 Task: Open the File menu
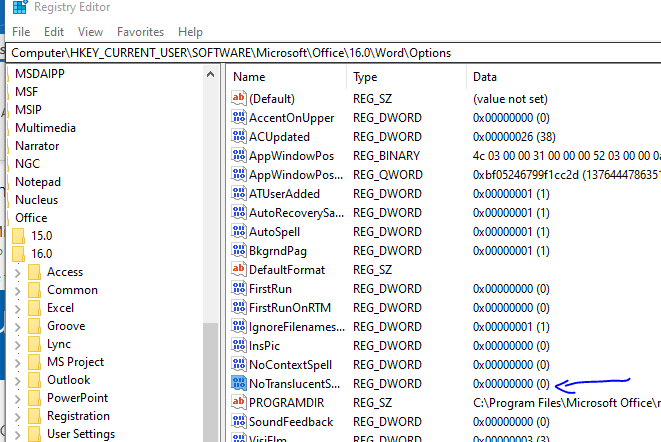click(21, 32)
